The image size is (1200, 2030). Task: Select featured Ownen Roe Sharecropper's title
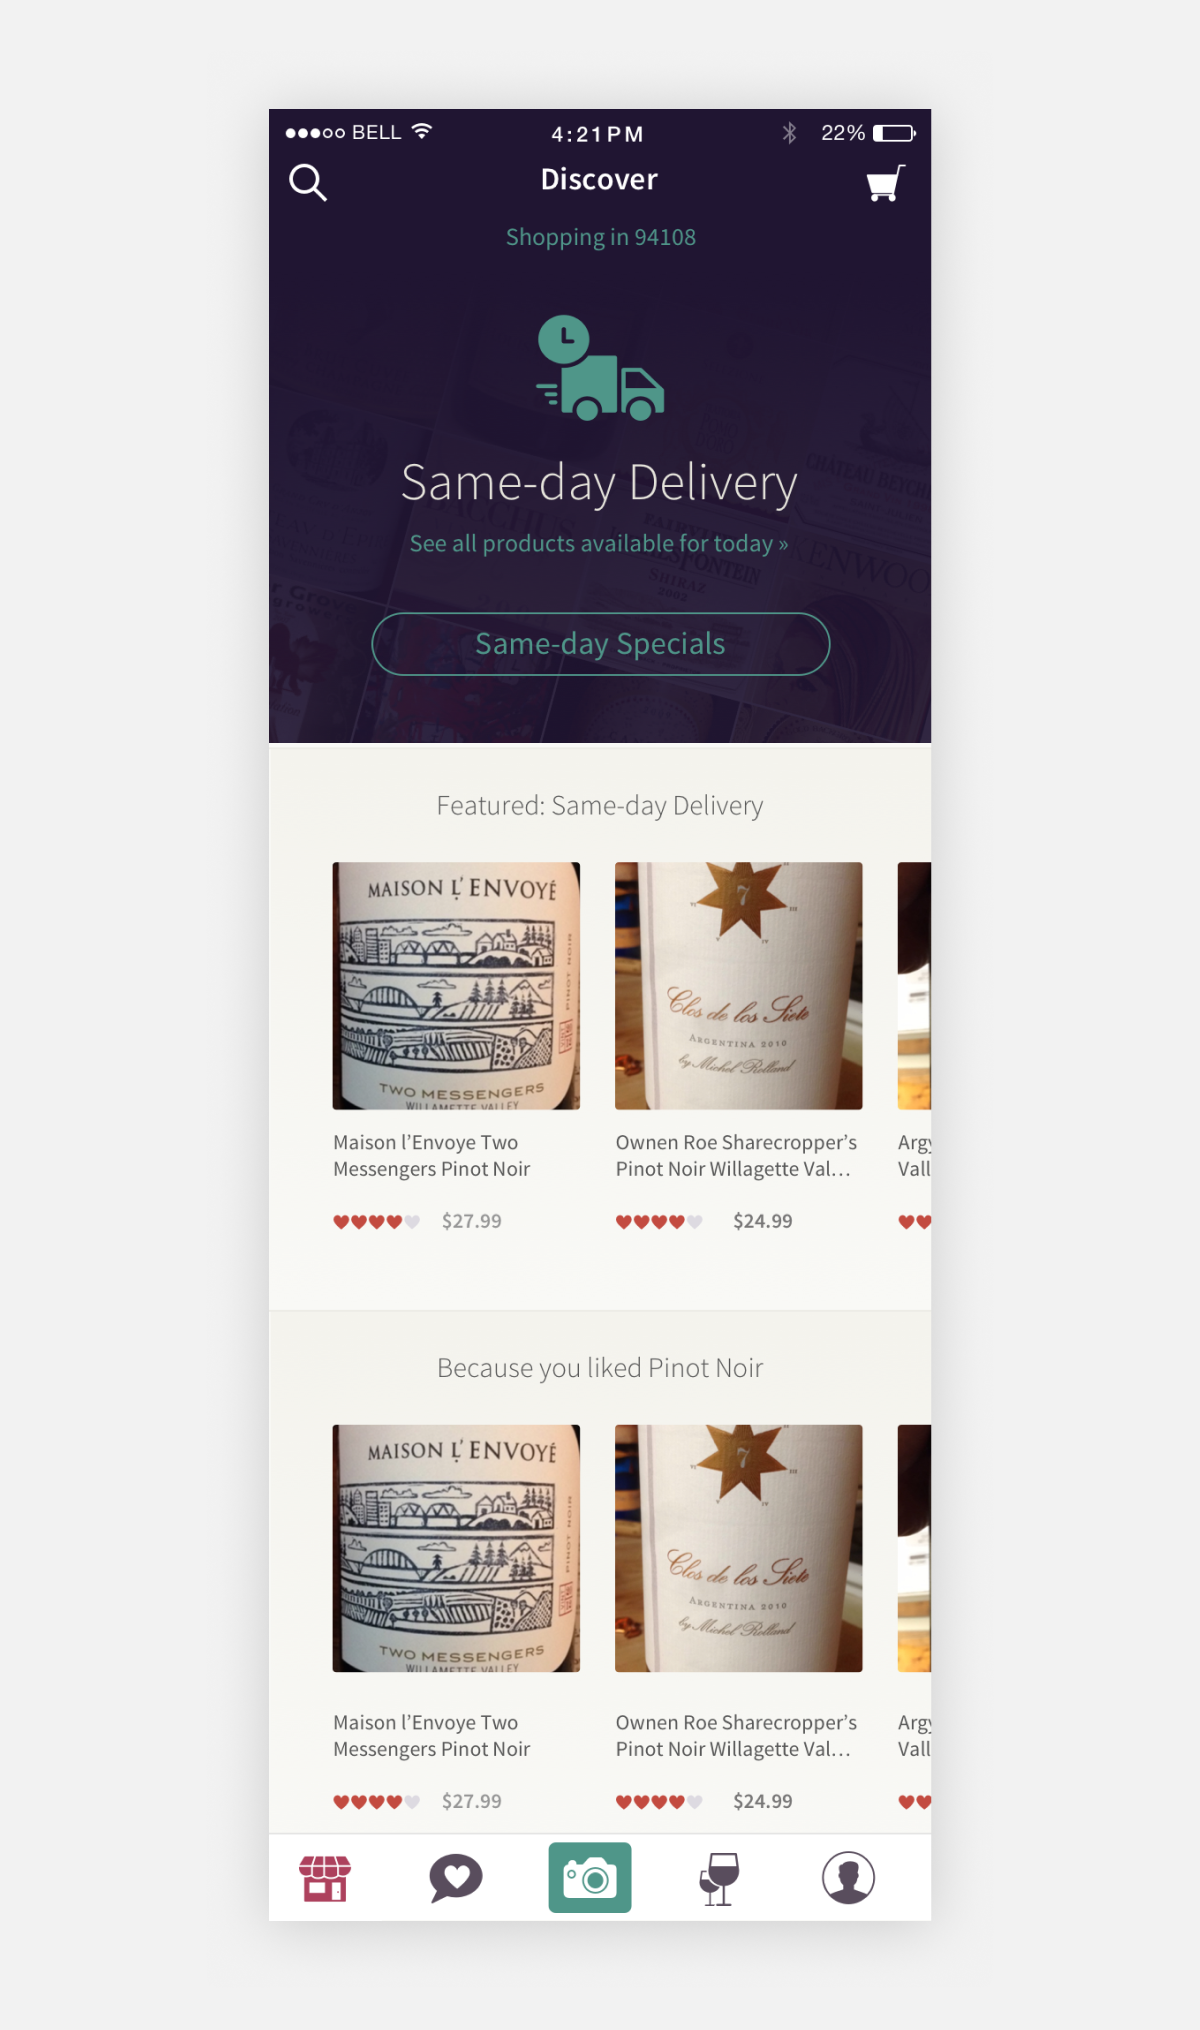736,1155
